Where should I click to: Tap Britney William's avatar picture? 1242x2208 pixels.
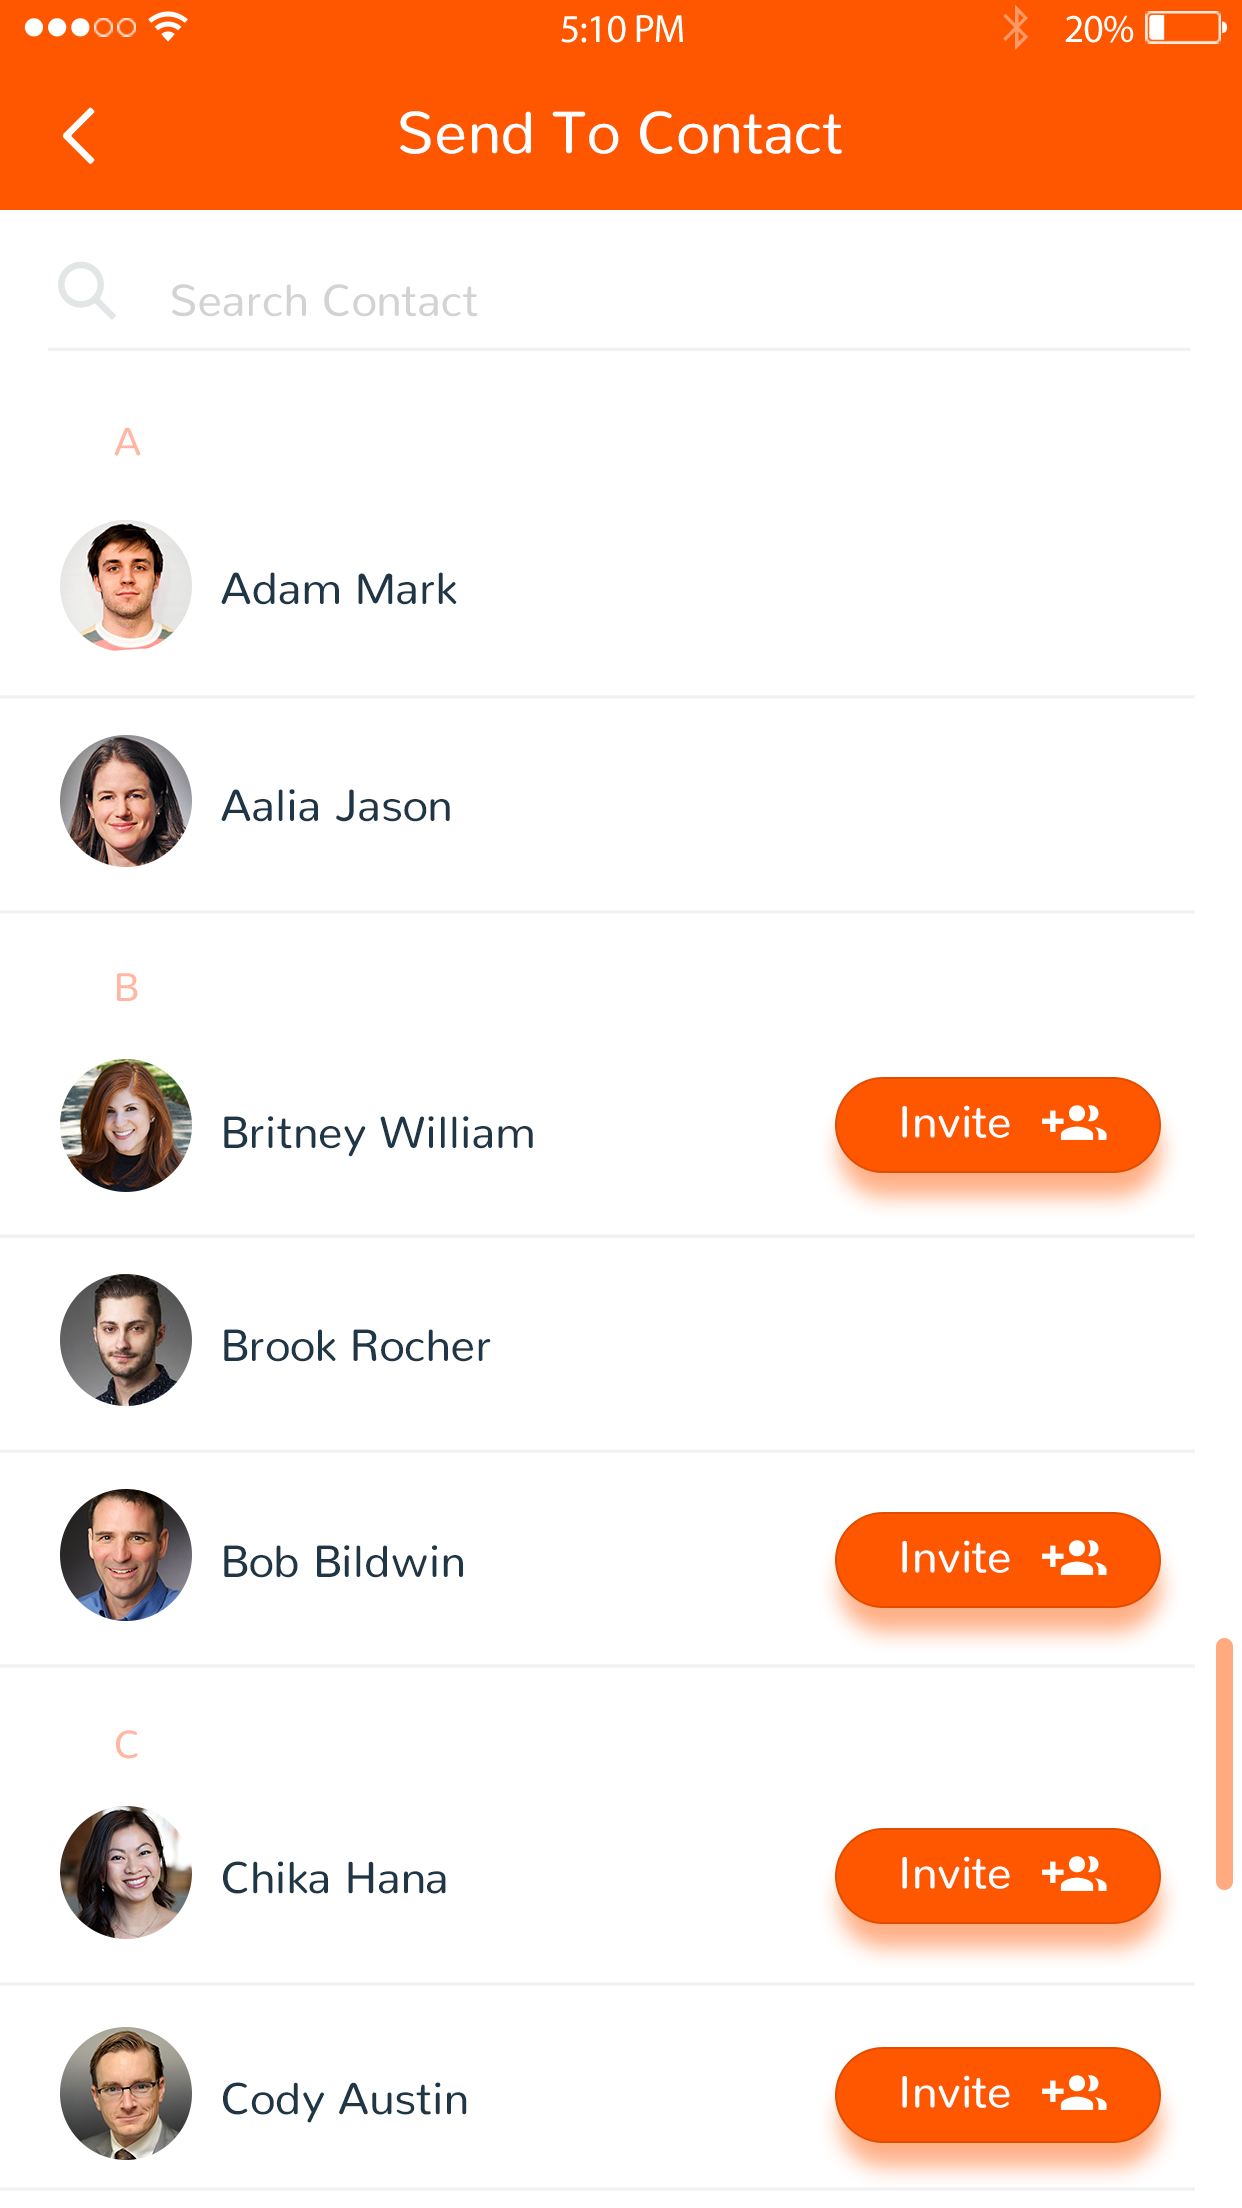(x=126, y=1125)
